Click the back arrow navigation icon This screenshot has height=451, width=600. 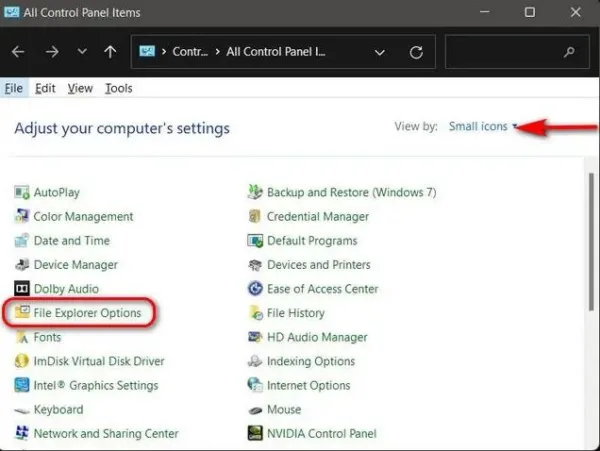[18, 52]
